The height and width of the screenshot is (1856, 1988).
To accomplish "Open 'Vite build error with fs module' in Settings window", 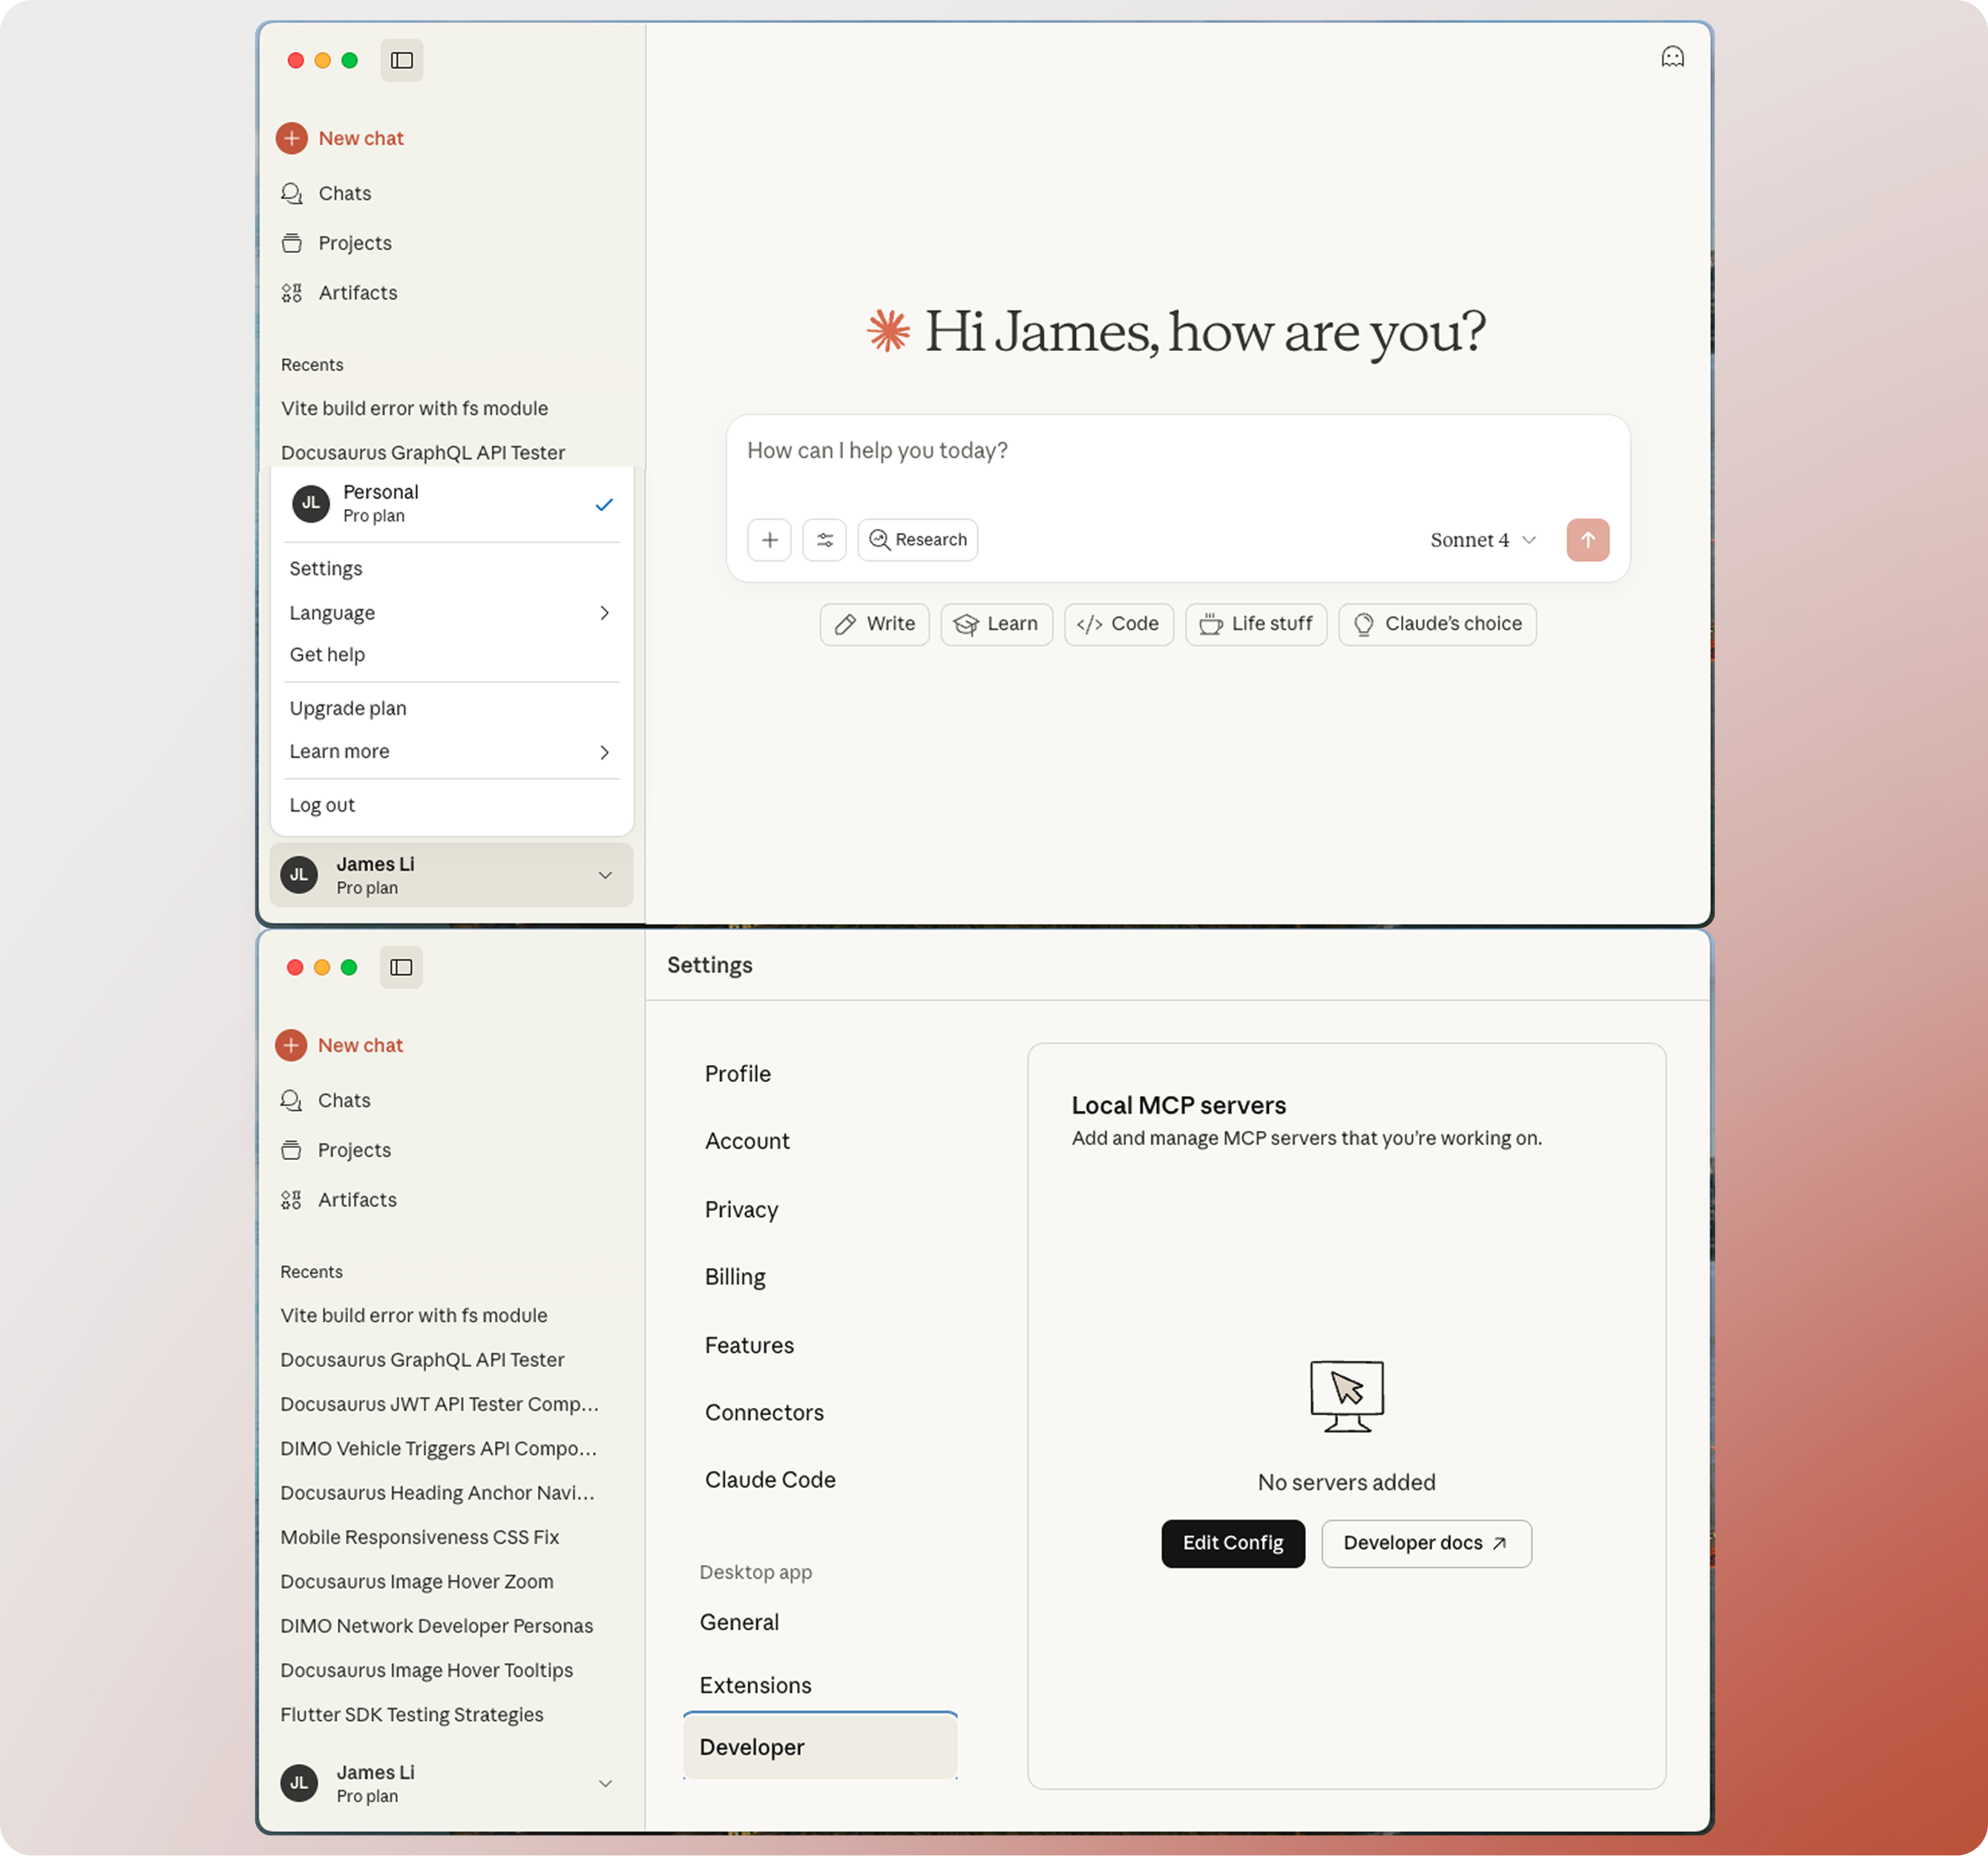I will 413,1316.
